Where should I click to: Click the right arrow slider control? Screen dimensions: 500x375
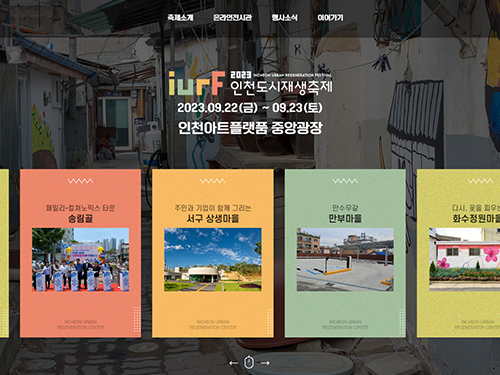[265, 363]
